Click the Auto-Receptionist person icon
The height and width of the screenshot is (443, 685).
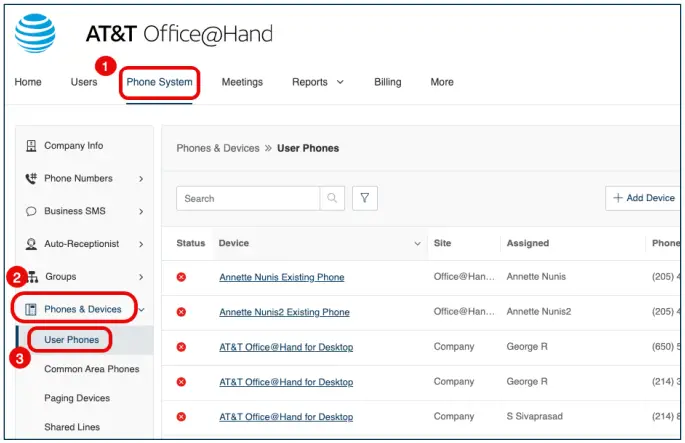(x=31, y=244)
